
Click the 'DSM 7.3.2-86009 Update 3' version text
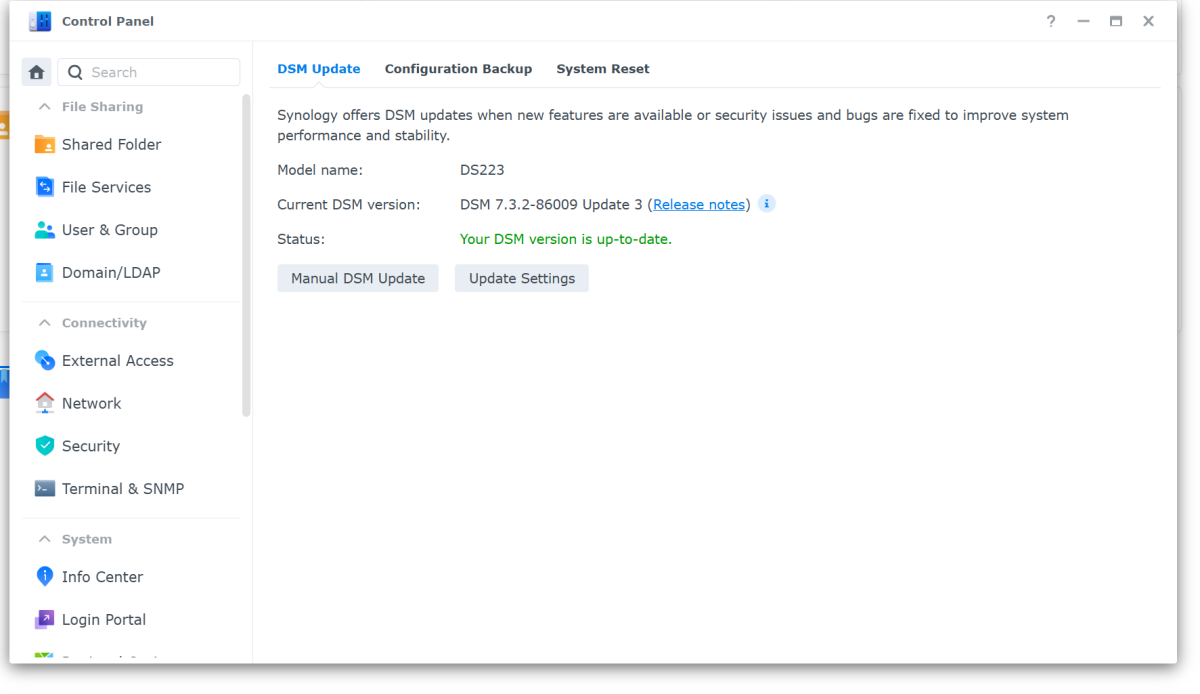552,204
